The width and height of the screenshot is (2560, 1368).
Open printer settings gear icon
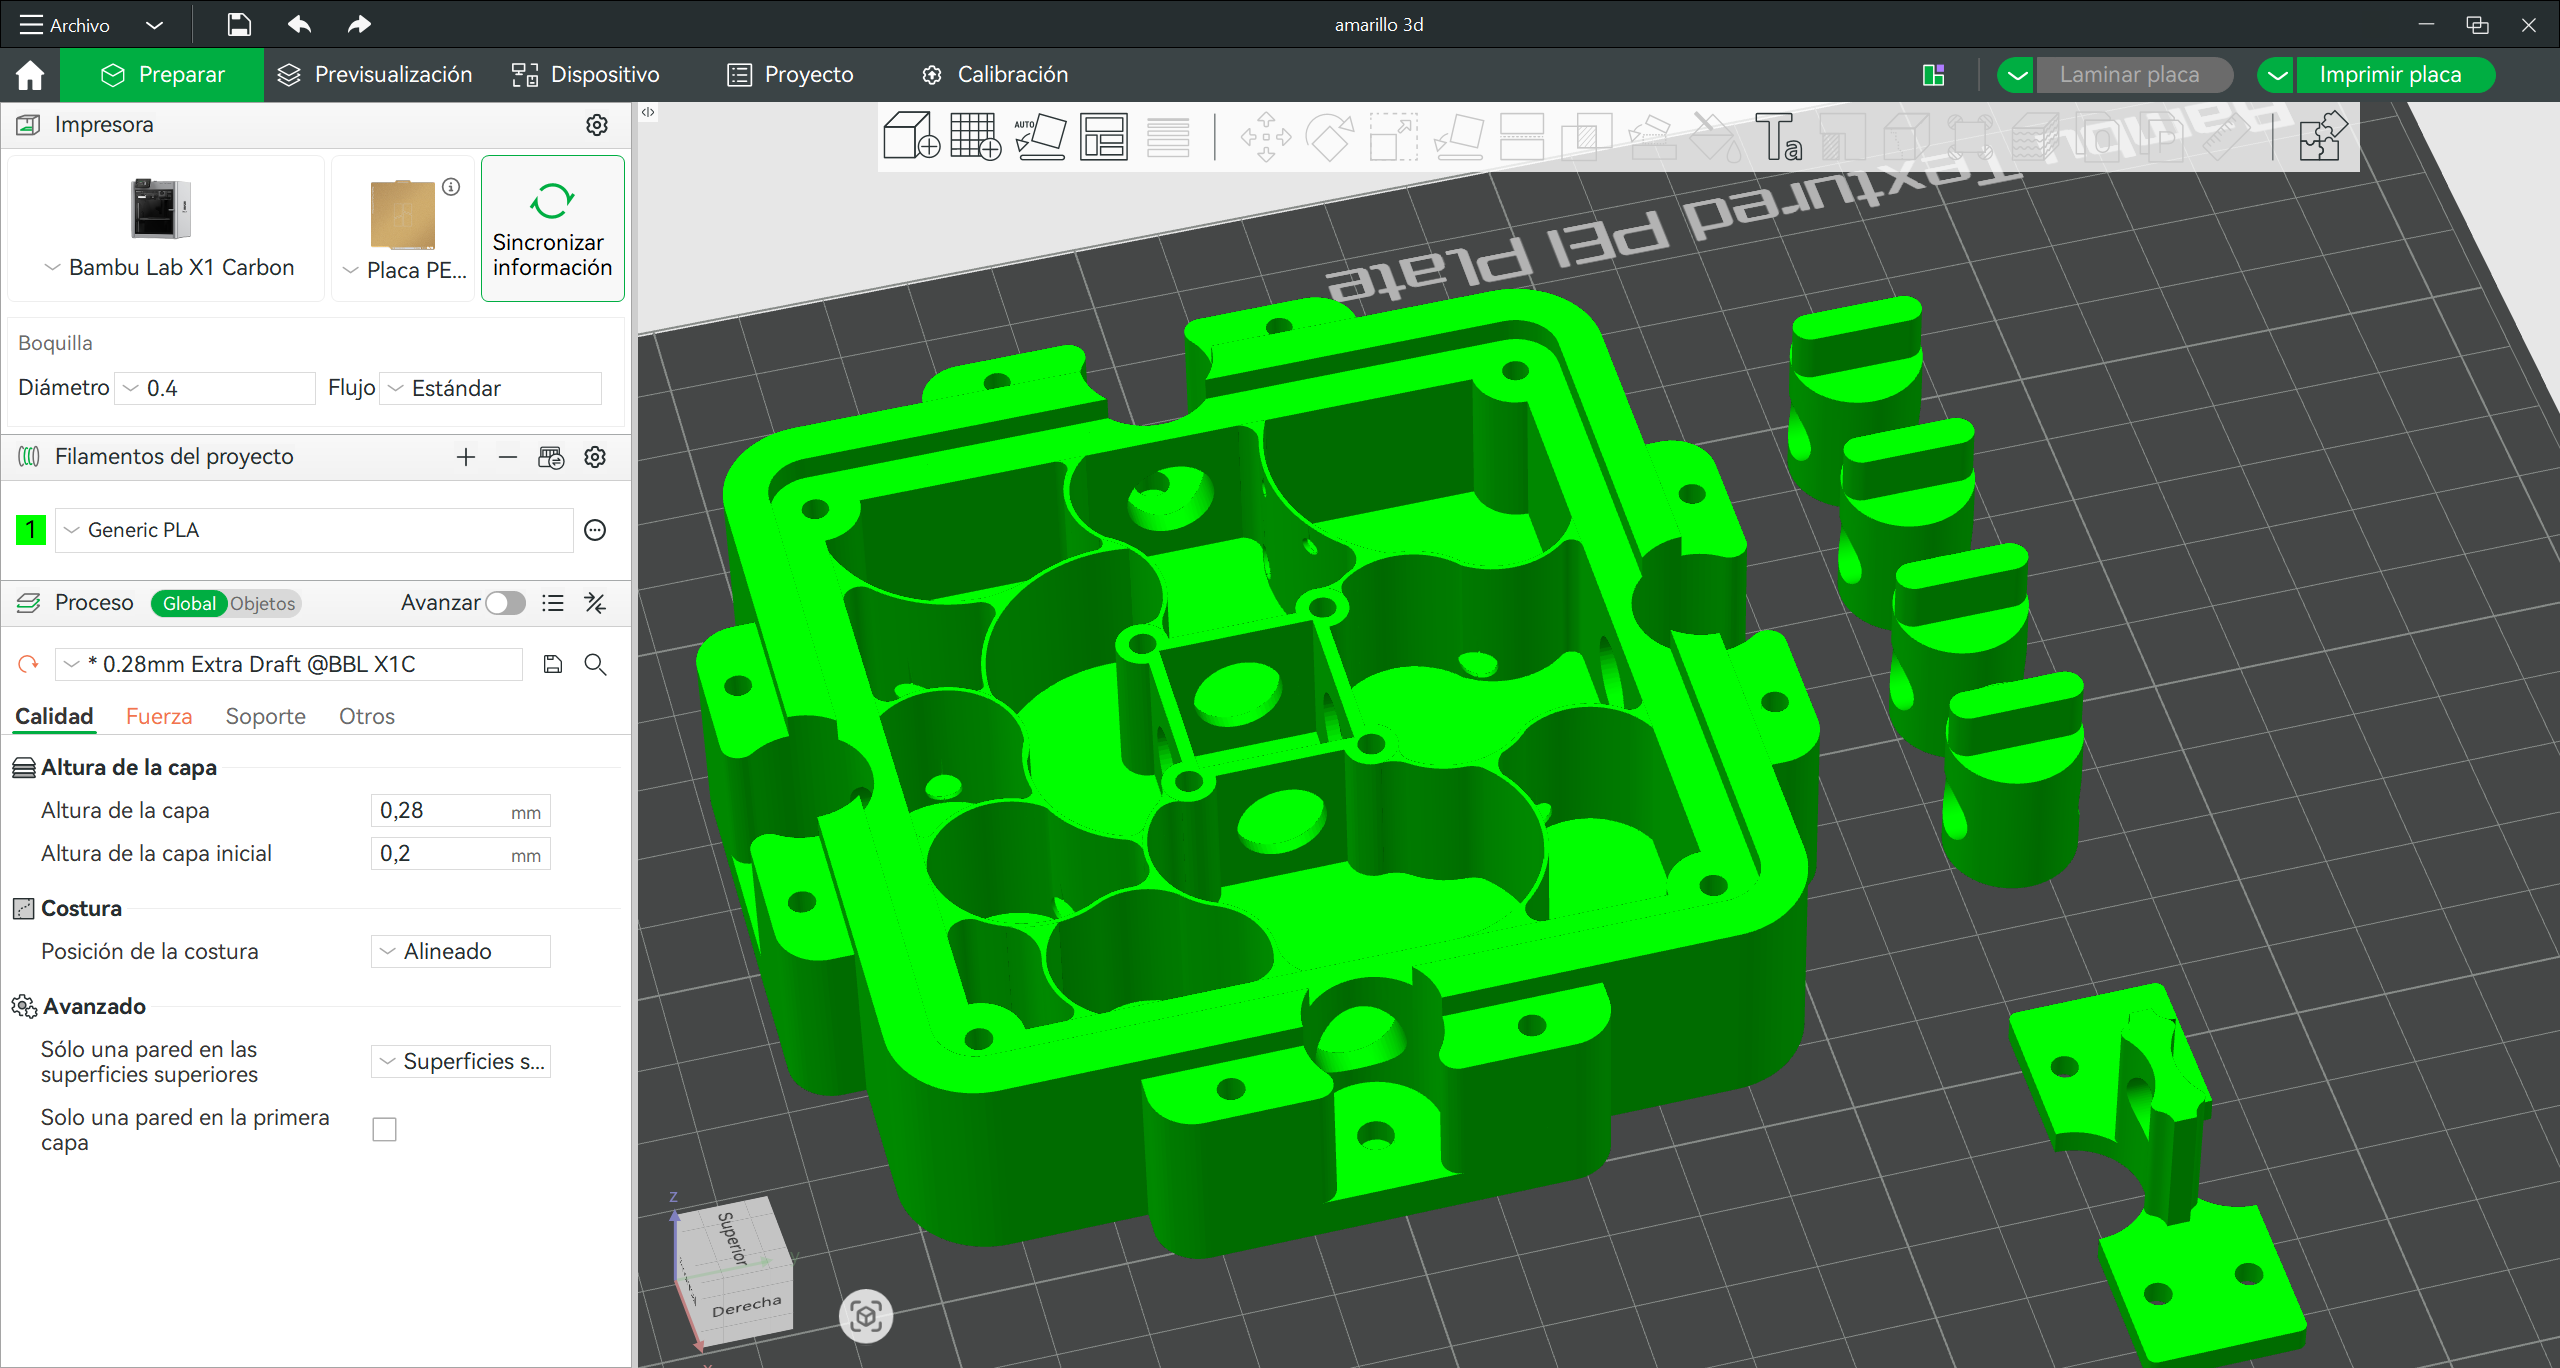tap(597, 125)
